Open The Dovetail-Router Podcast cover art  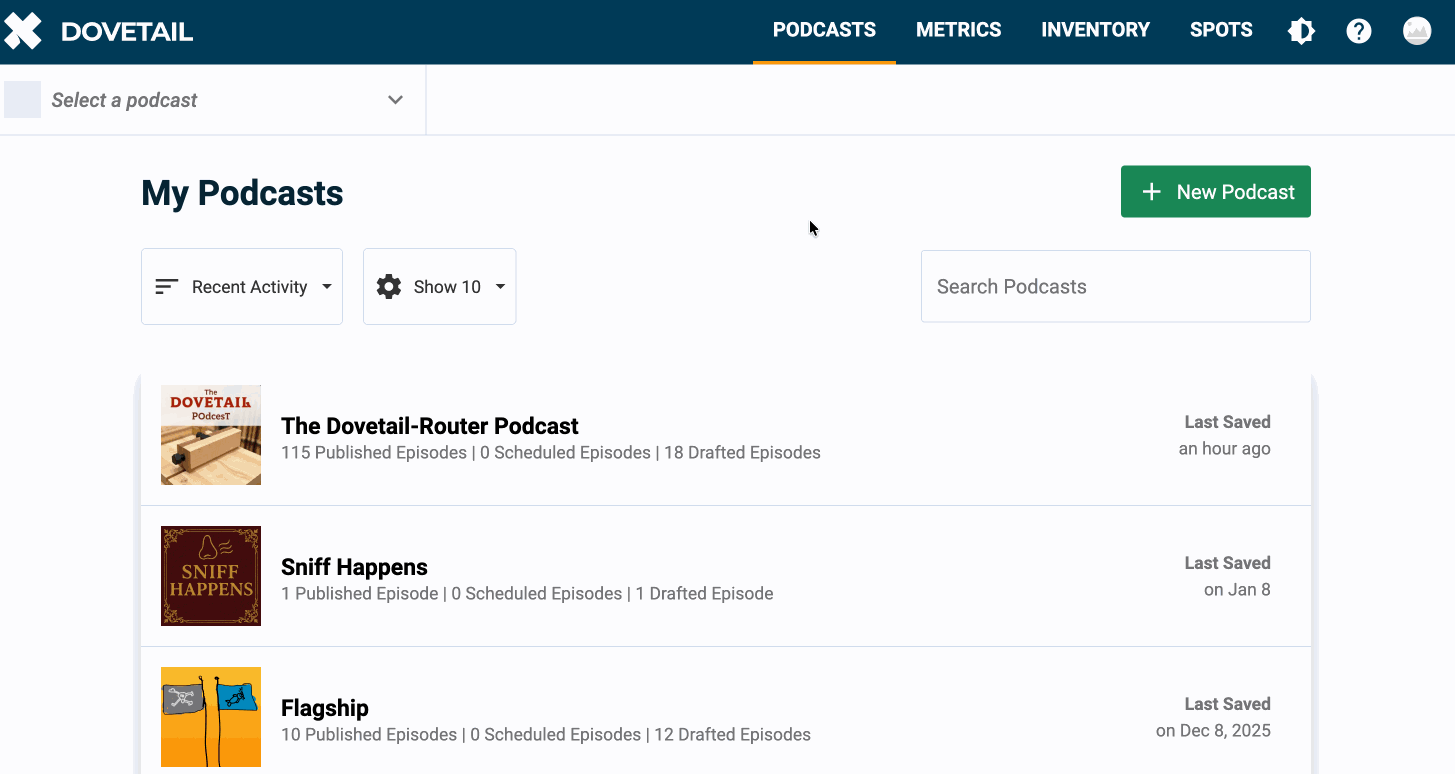click(211, 435)
